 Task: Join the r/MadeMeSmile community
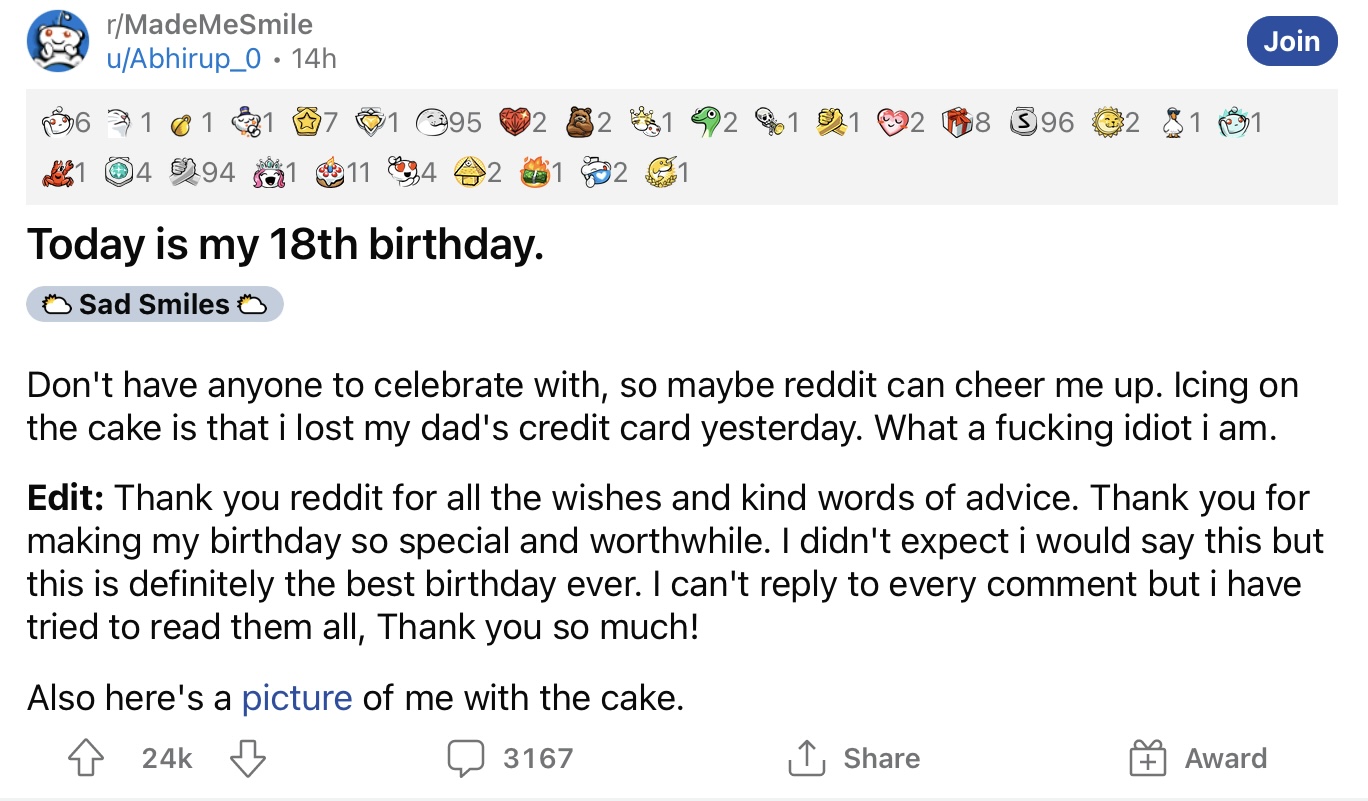[1291, 41]
